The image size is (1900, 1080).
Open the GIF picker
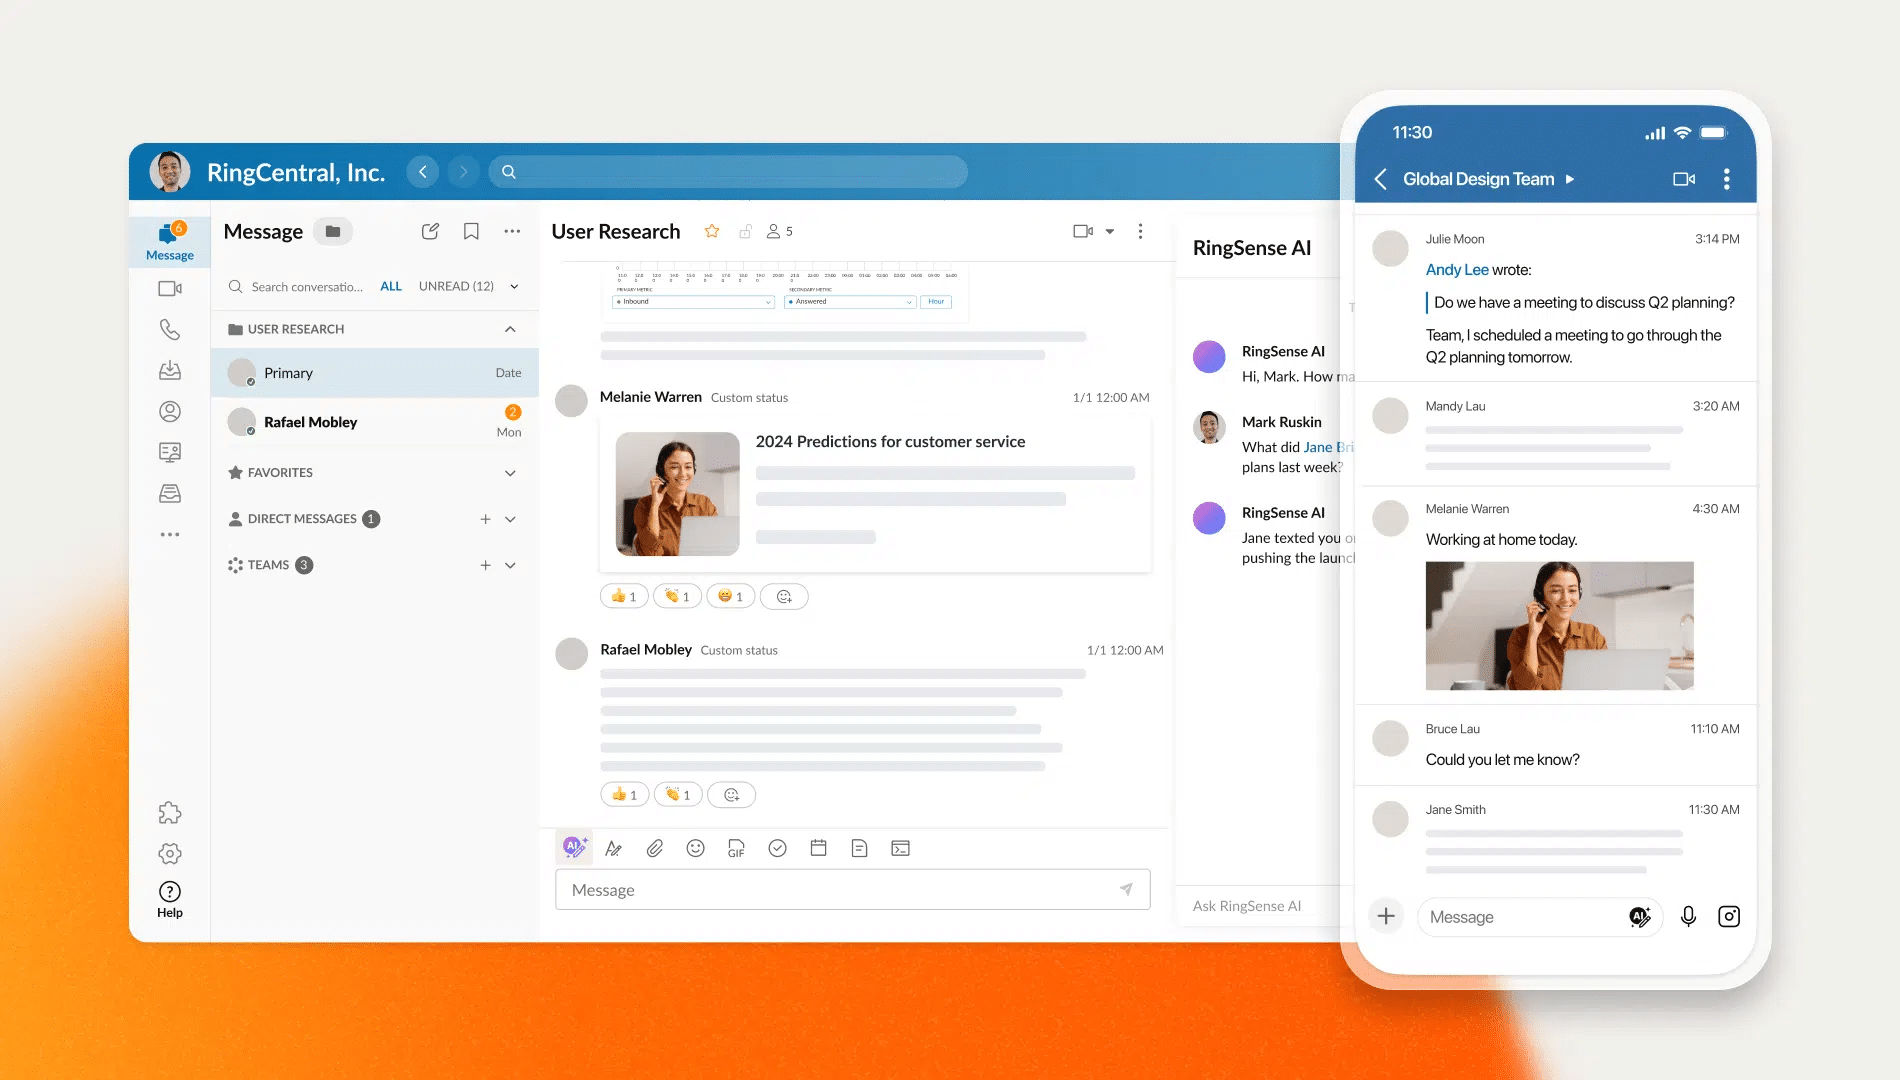(736, 847)
